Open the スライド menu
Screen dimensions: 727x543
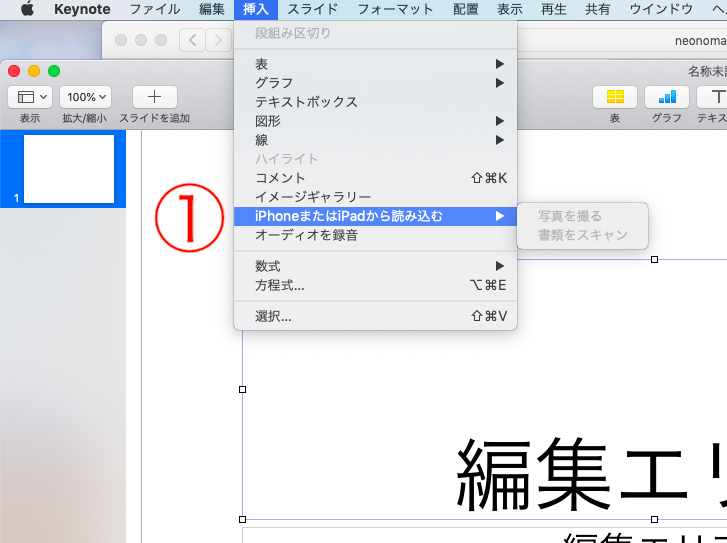point(312,9)
